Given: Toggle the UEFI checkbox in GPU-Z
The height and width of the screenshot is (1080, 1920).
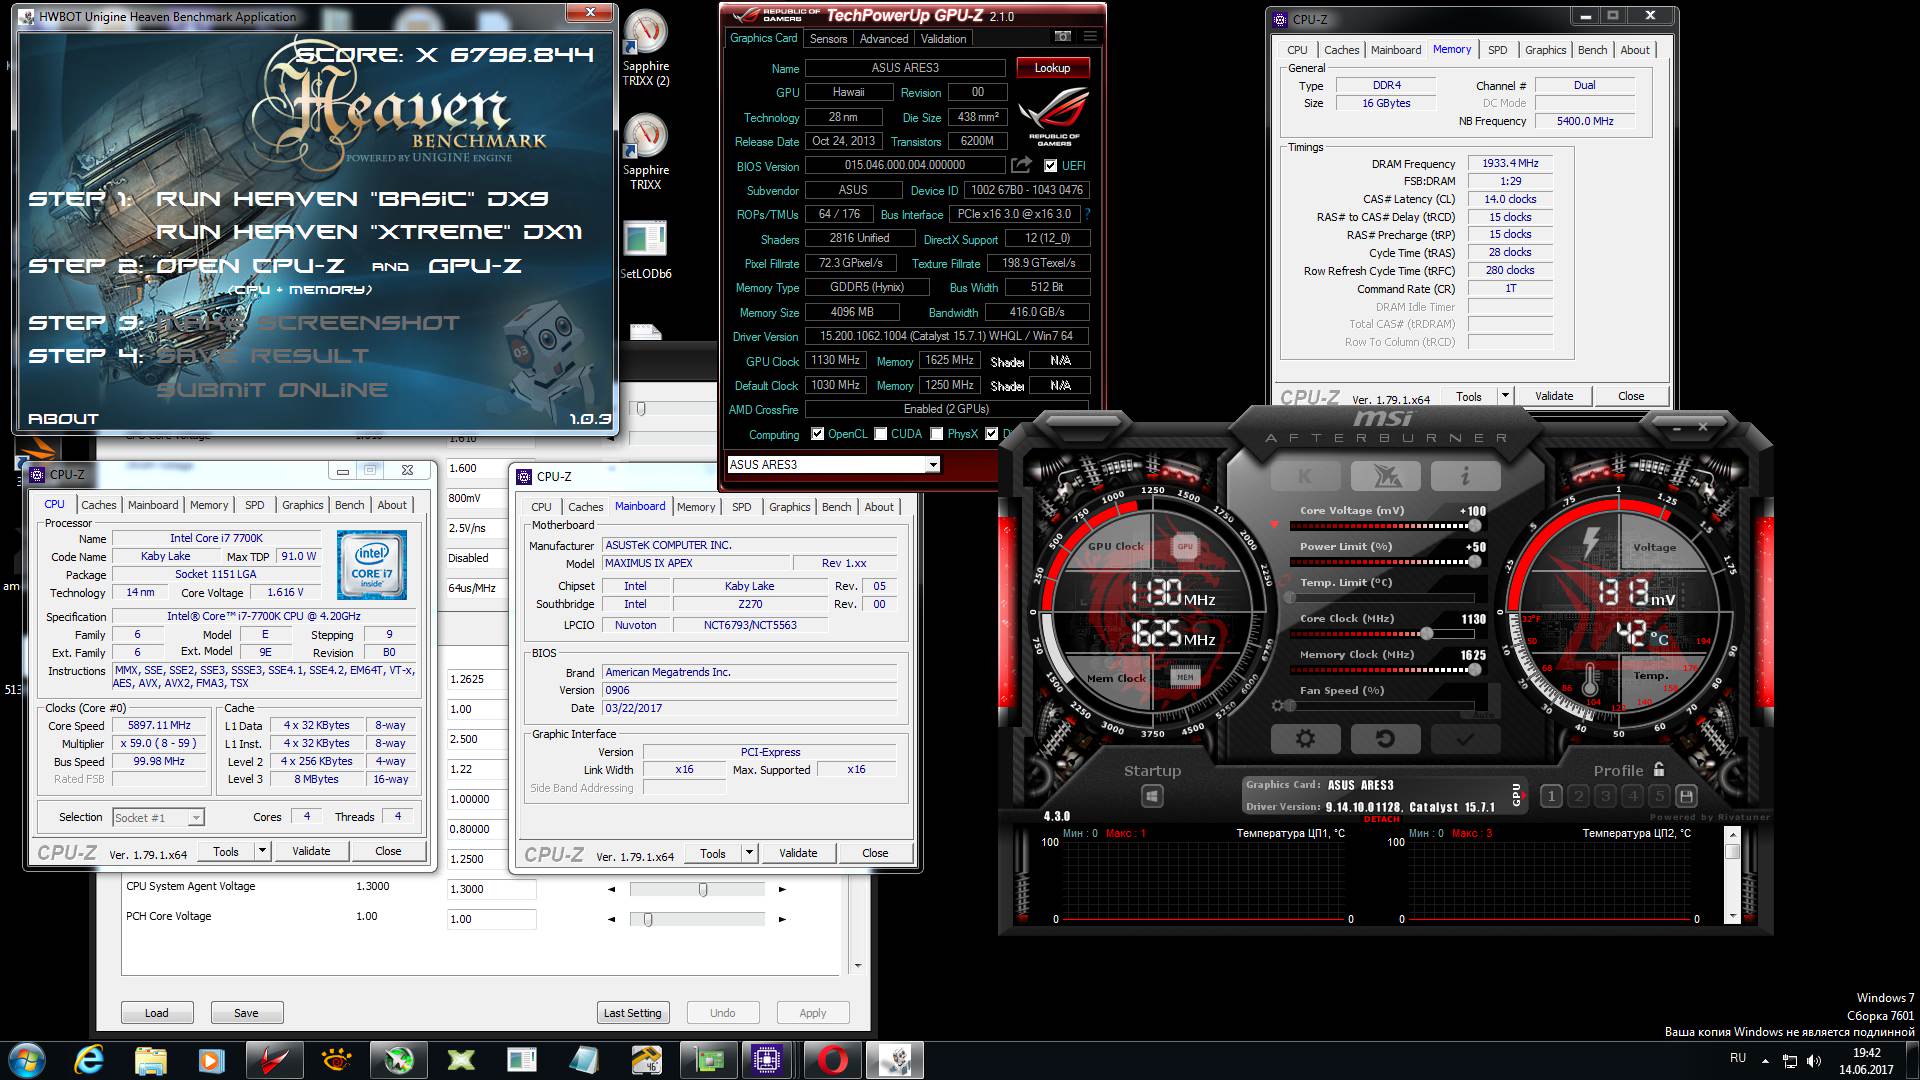Looking at the screenshot, I should tap(1050, 166).
